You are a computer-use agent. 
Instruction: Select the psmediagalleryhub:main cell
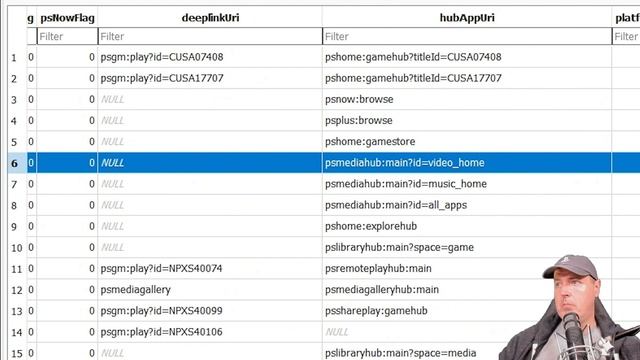pyautogui.click(x=467, y=290)
